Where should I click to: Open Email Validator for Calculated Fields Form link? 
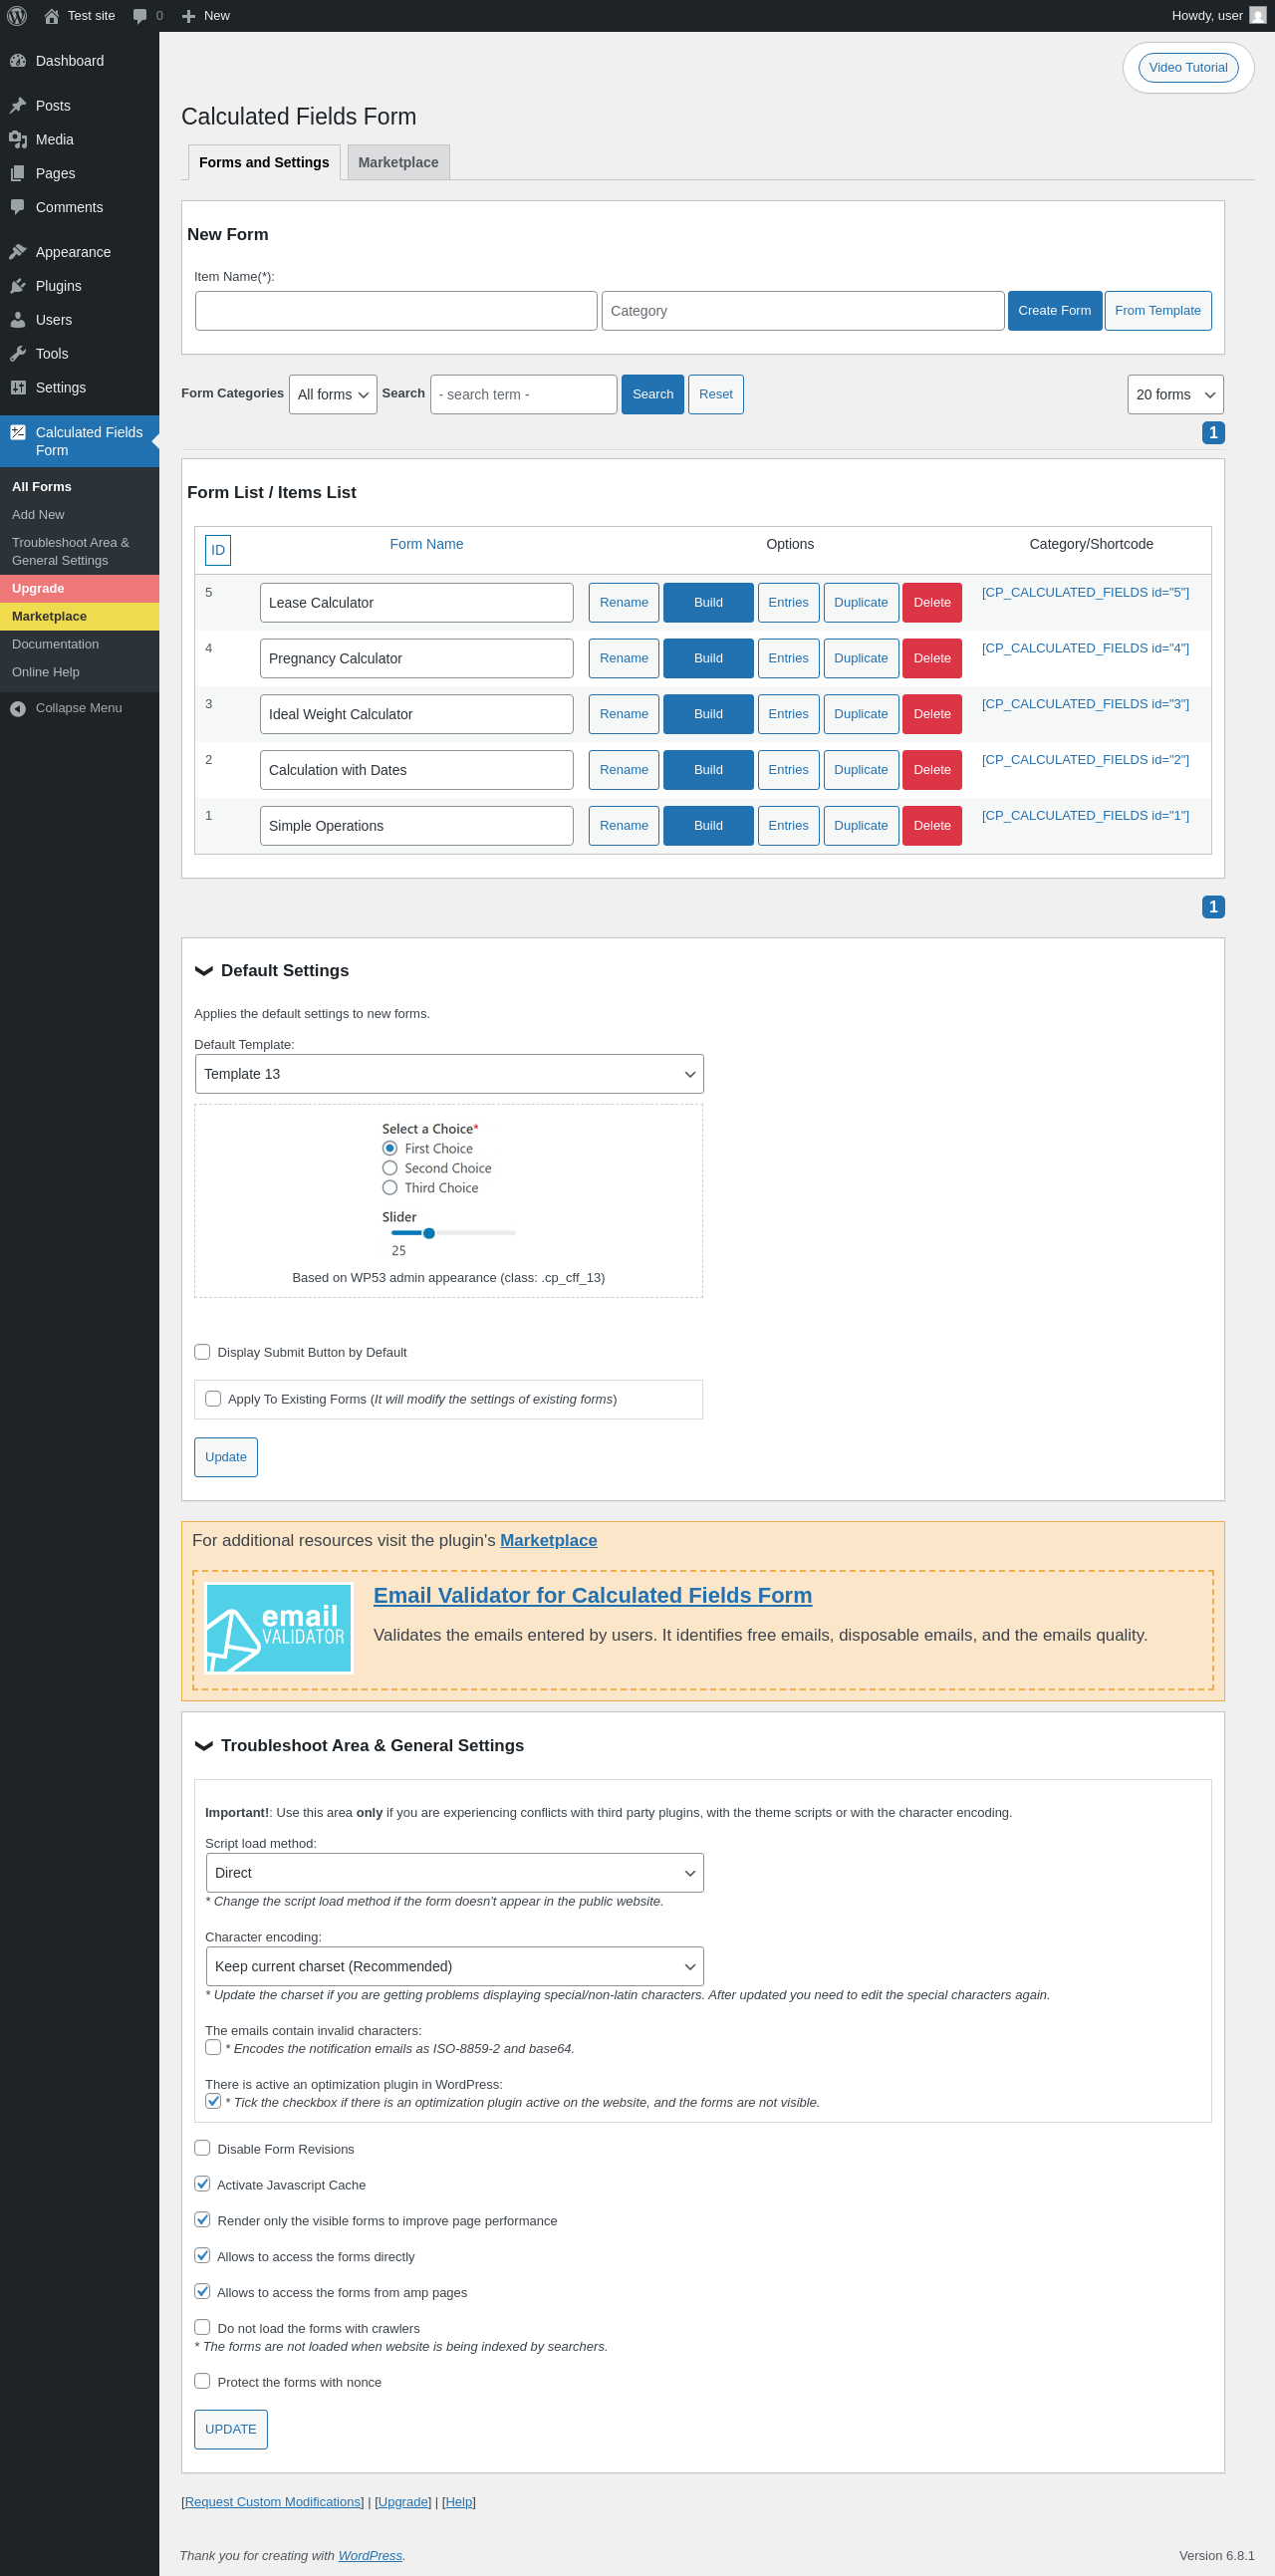coord(593,1596)
